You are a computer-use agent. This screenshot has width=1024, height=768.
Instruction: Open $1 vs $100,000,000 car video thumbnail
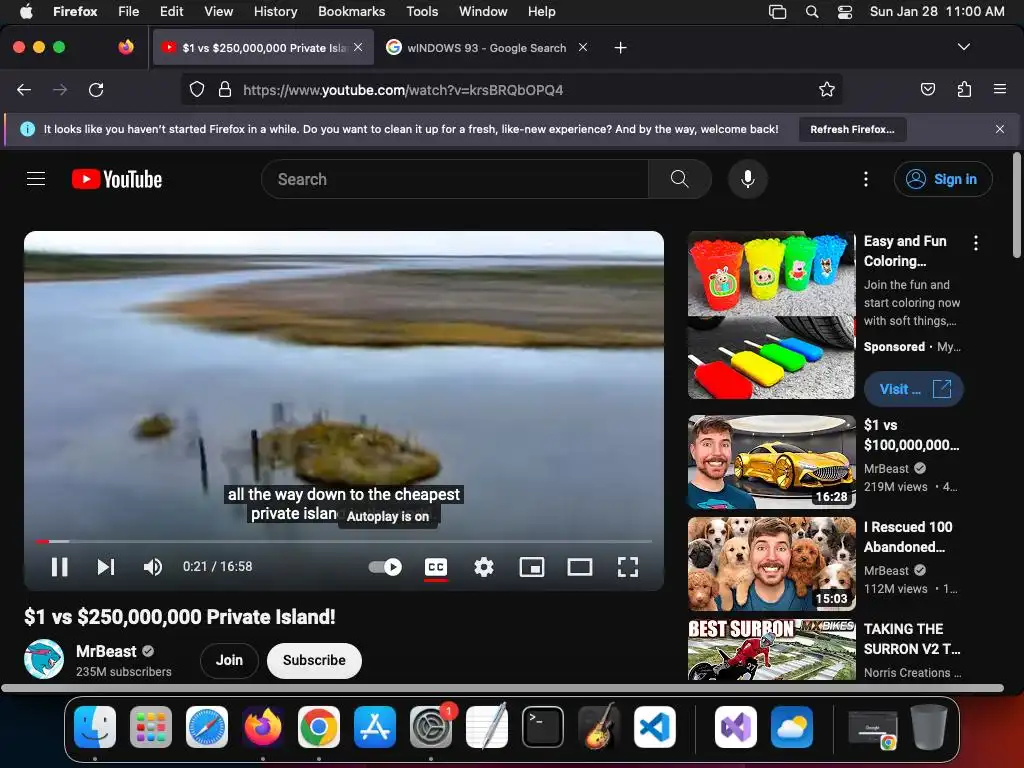771,462
